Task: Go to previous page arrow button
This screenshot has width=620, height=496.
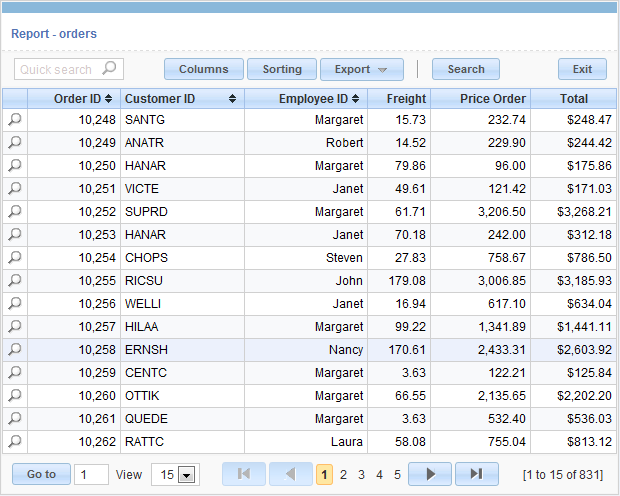Action: [290, 474]
